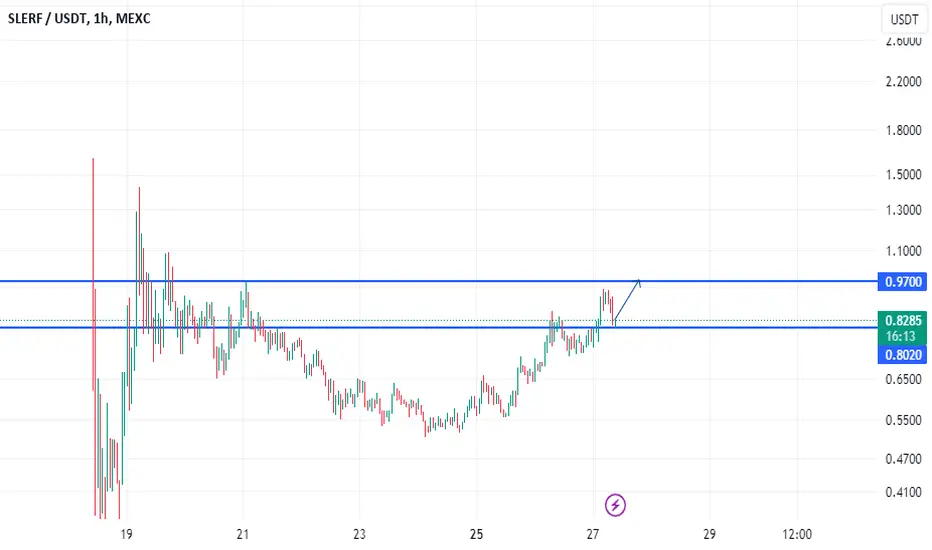This screenshot has width=932, height=550.
Task: Click date label 19 on time axis
Action: [x=126, y=534]
